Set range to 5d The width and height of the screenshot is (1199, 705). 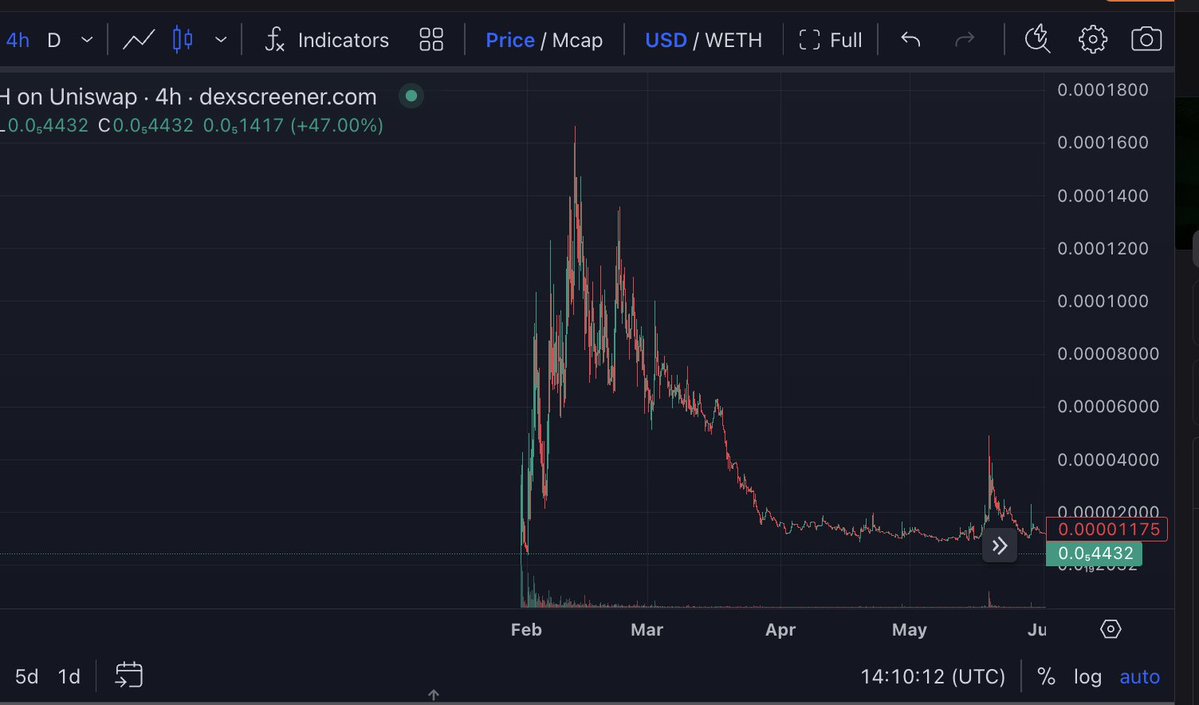(27, 677)
